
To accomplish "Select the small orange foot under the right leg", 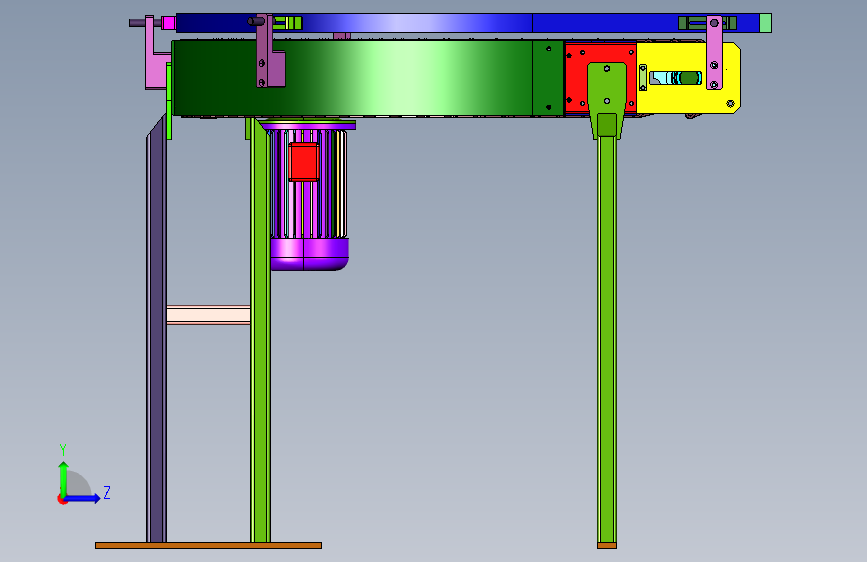I will [x=607, y=545].
